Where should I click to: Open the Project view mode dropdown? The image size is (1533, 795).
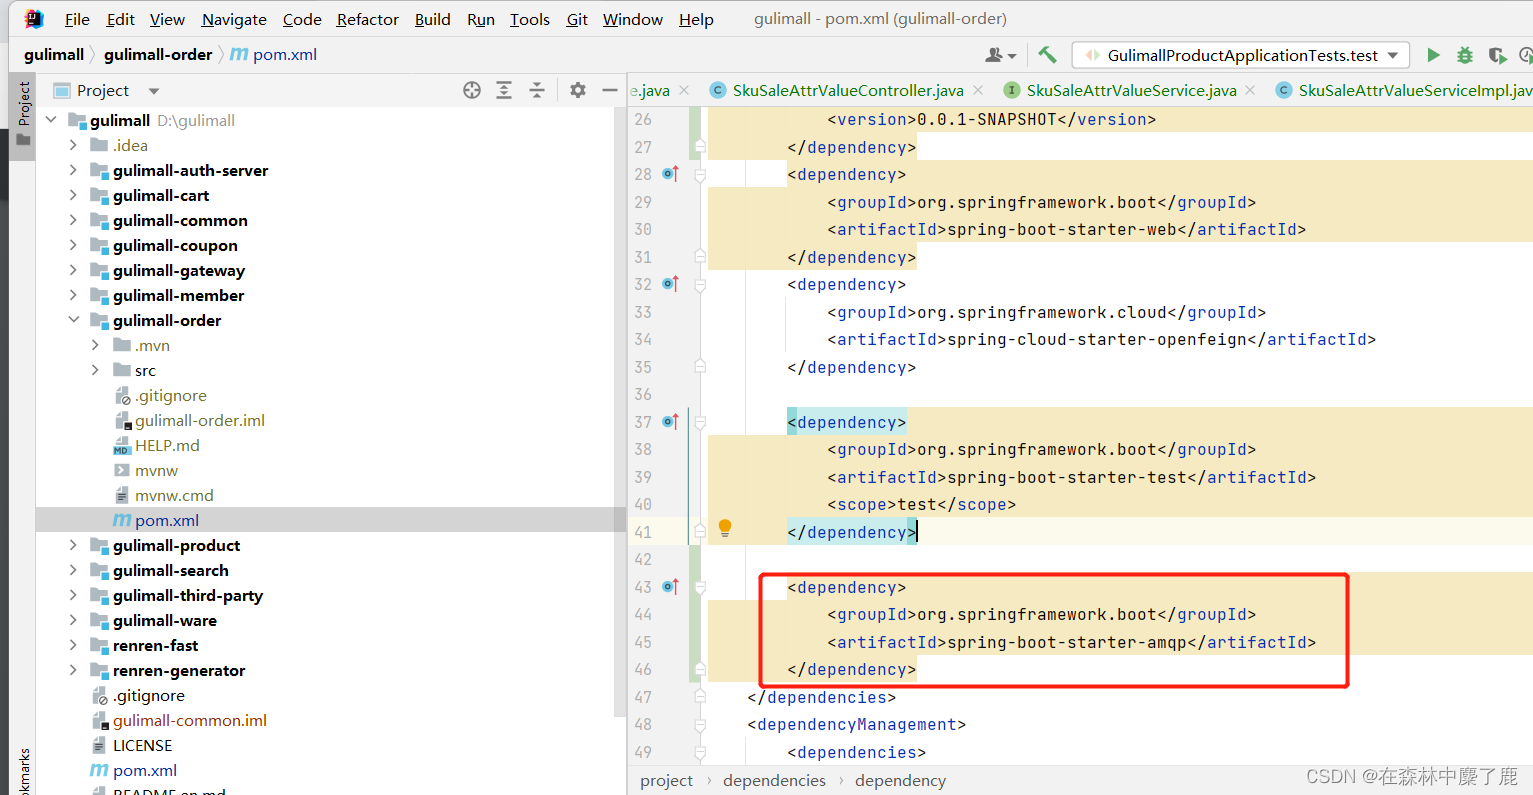tap(153, 91)
